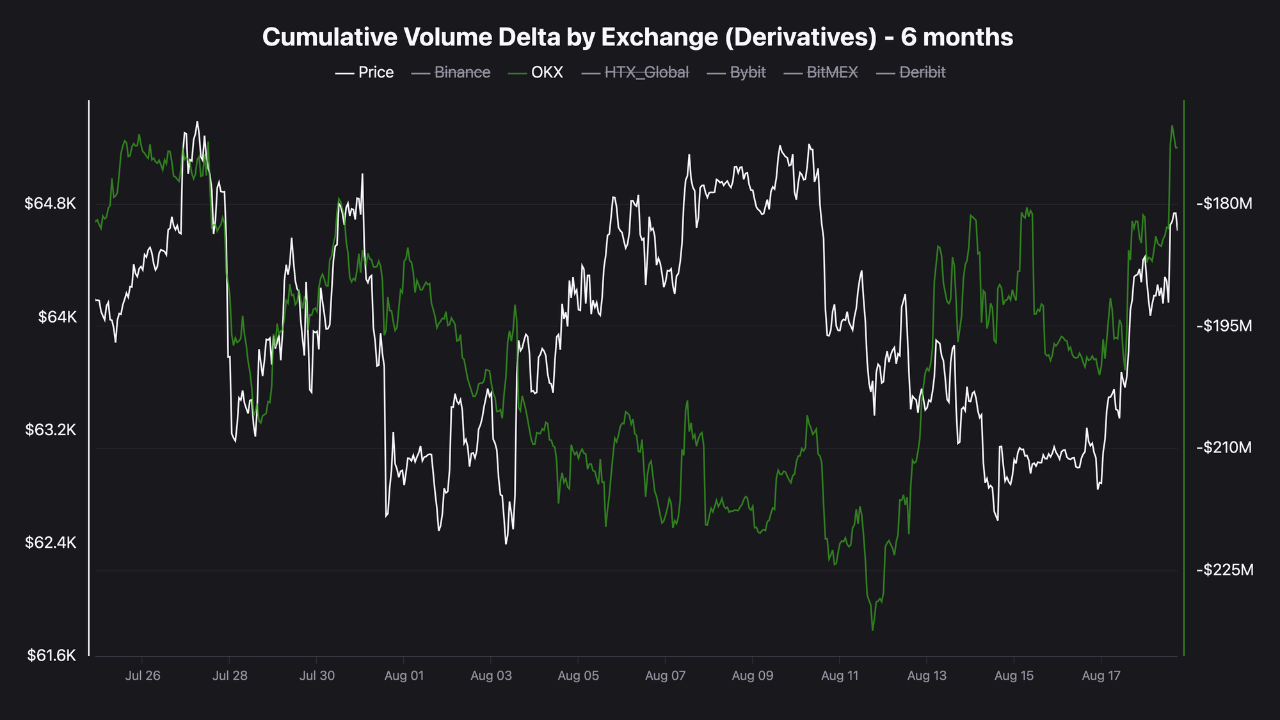
Task: Enable the BitMEX legend entry
Action: (x=820, y=72)
